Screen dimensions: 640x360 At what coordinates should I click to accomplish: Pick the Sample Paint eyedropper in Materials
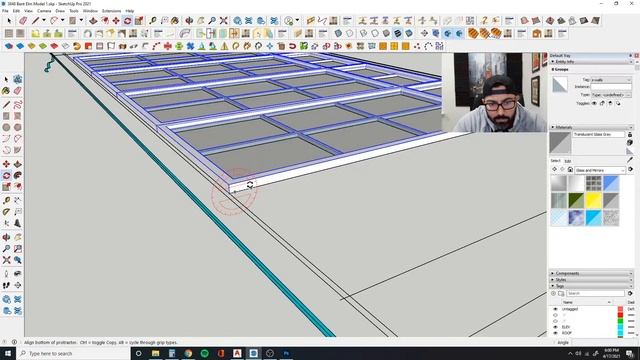click(x=630, y=160)
